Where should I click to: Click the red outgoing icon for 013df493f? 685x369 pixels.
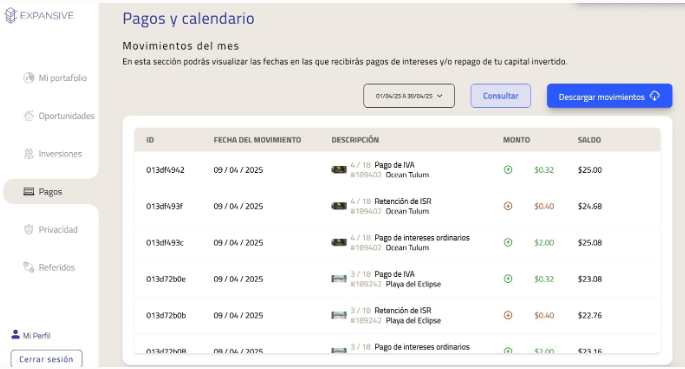508,206
